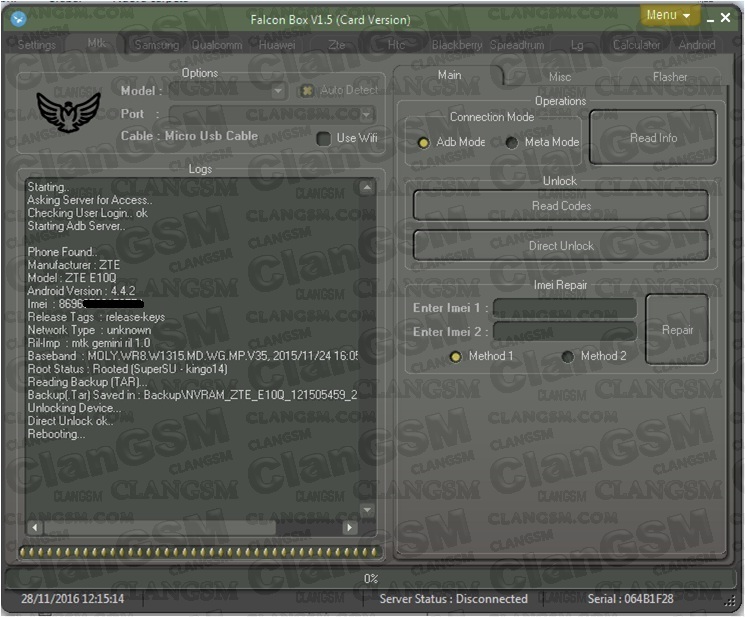Screen dimensions: 745x617
Task: Select the Flasher operations tab
Action: click(669, 77)
